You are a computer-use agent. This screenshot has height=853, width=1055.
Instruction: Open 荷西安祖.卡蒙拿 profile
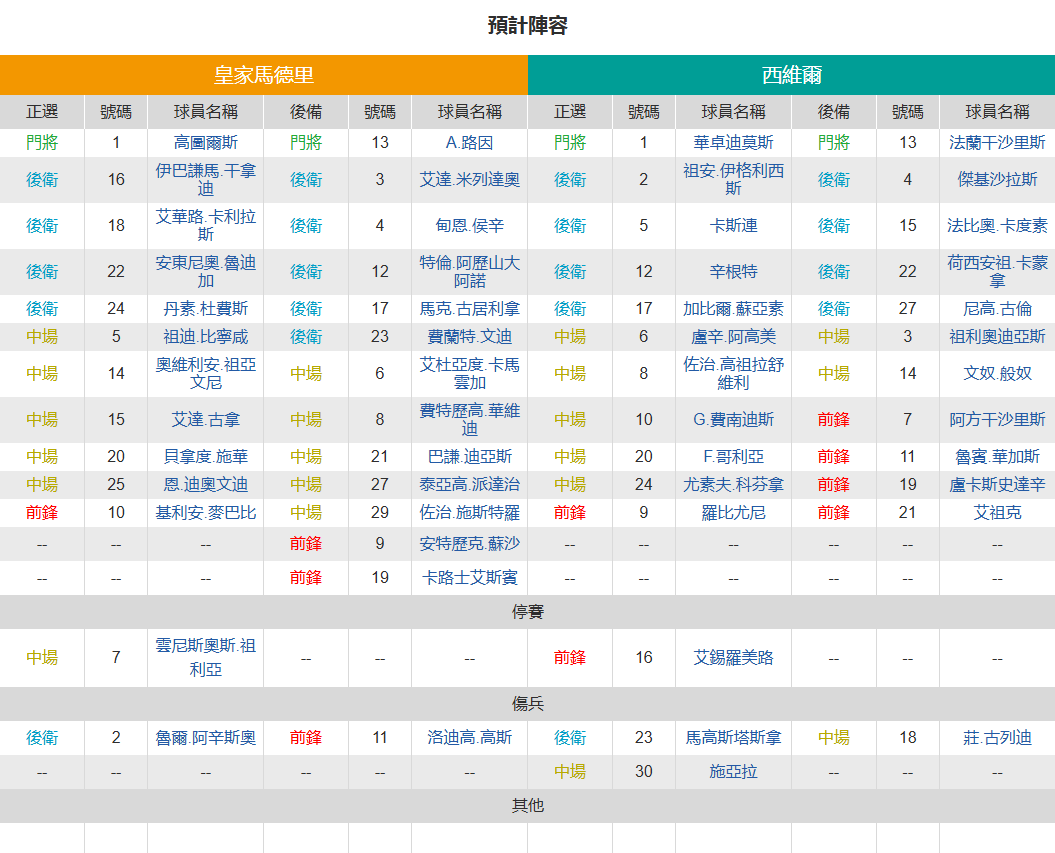pyautogui.click(x=997, y=272)
